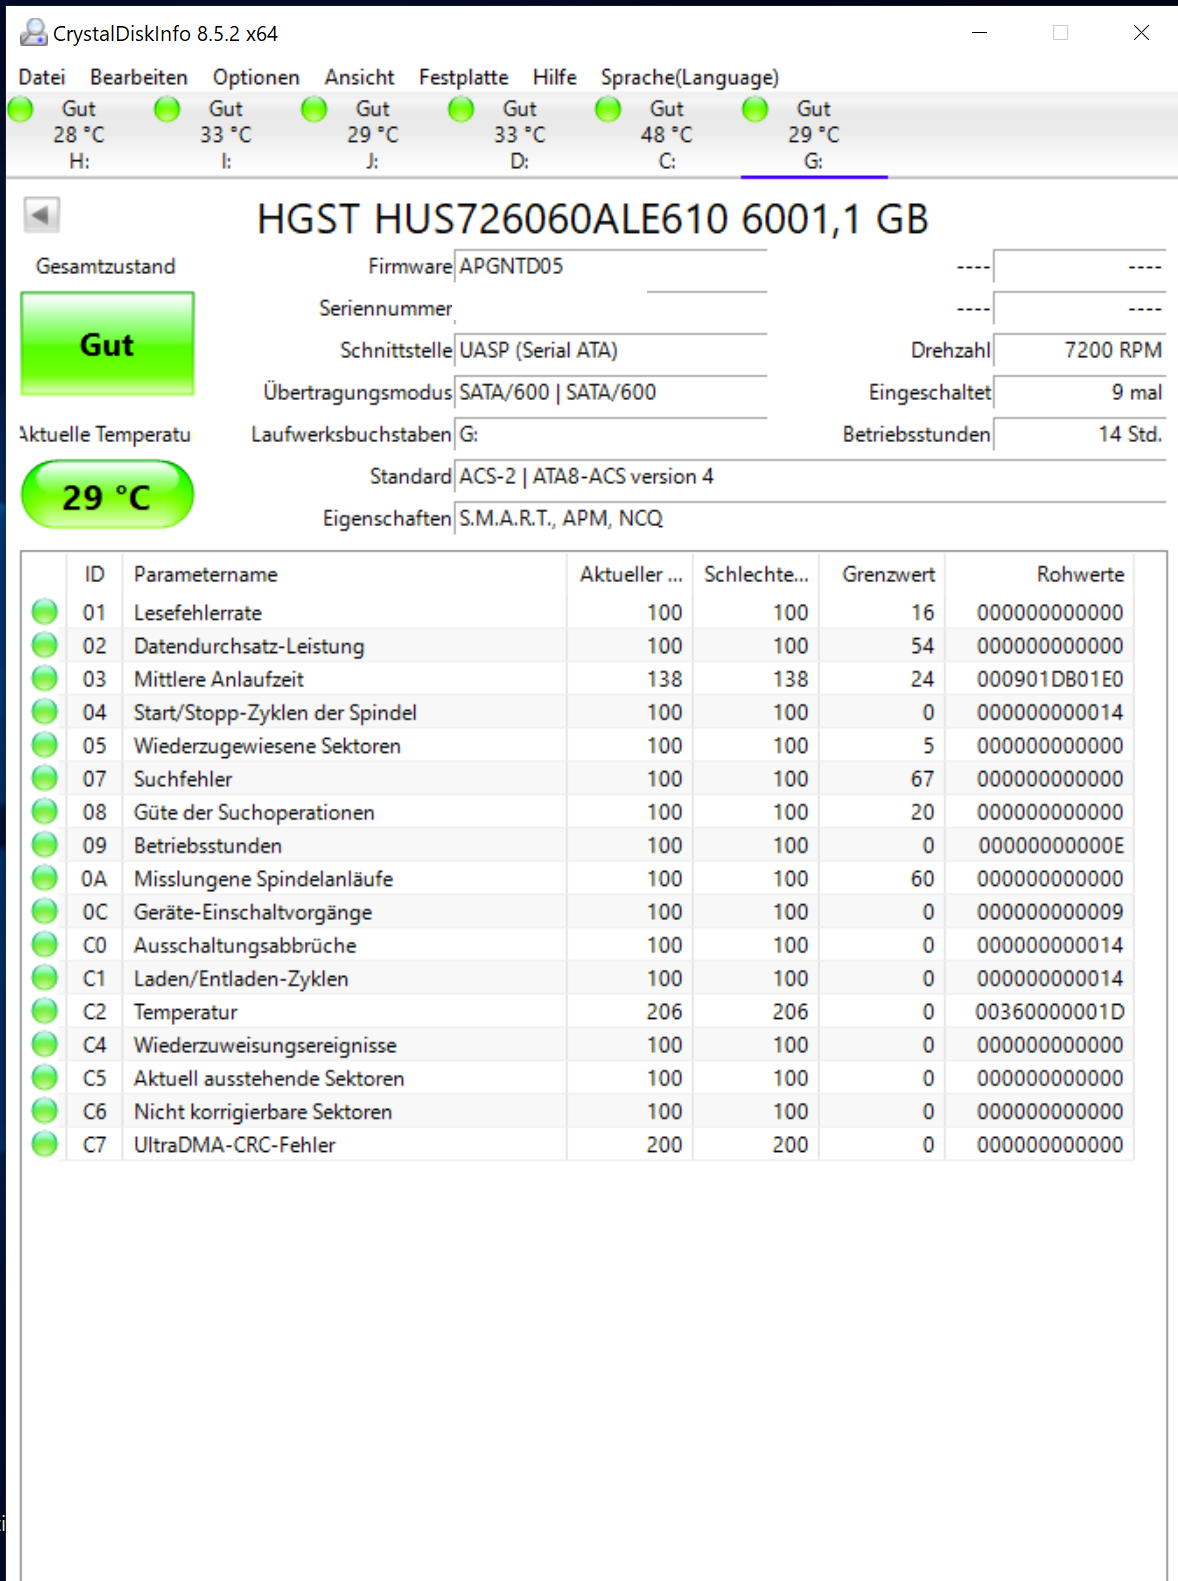Click status dot of Geräte-Einschaltvorgänge row
Image resolution: width=1178 pixels, height=1581 pixels.
(x=44, y=911)
